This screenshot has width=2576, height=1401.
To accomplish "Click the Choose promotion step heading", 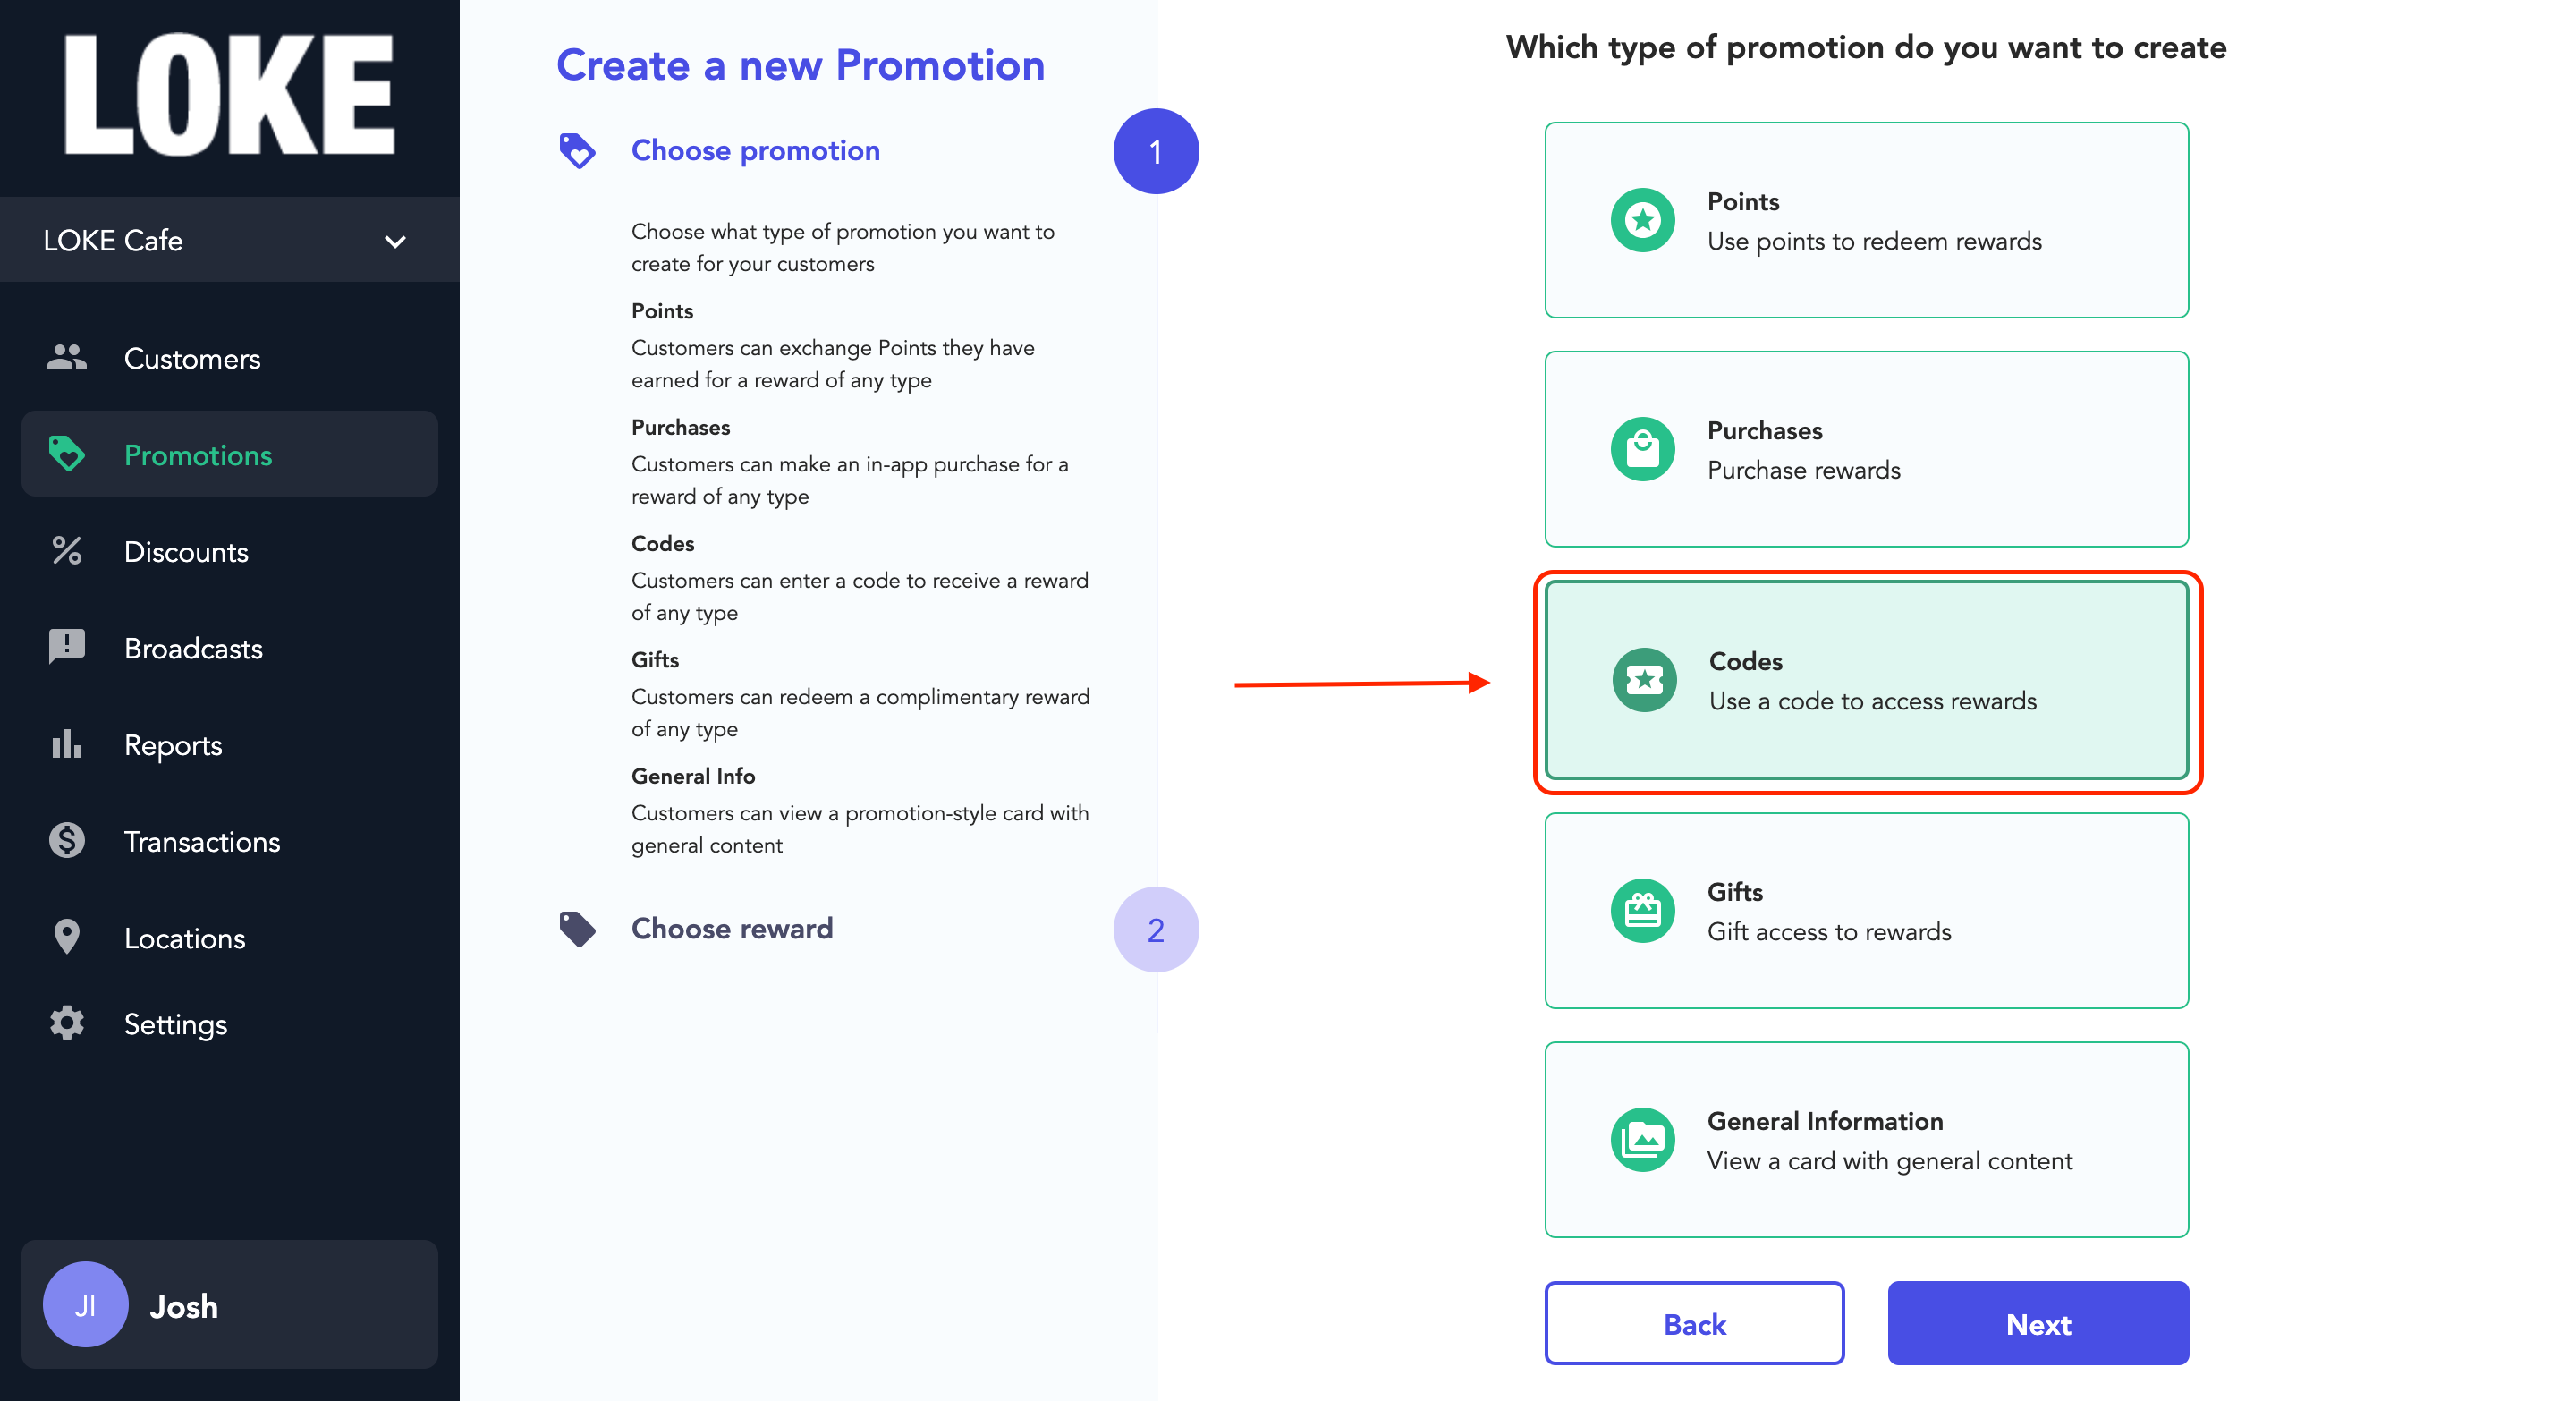I will tap(755, 150).
